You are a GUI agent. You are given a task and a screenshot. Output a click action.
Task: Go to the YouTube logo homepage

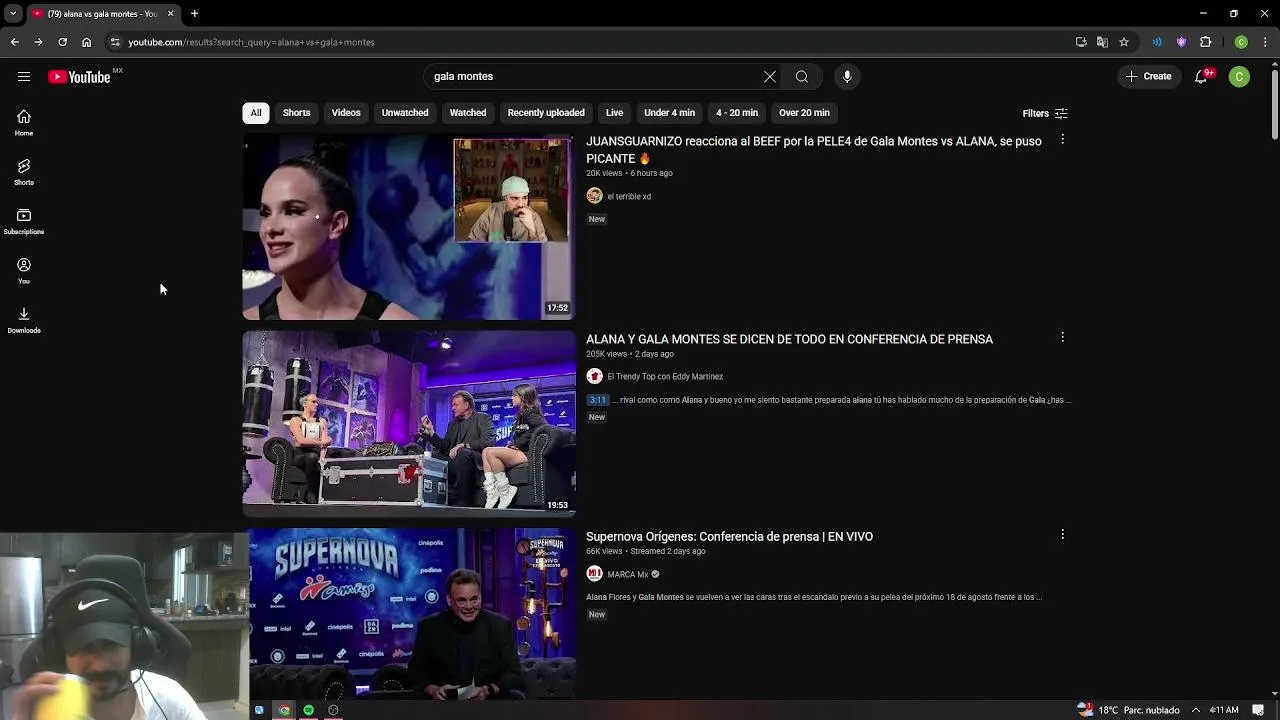pyautogui.click(x=79, y=77)
